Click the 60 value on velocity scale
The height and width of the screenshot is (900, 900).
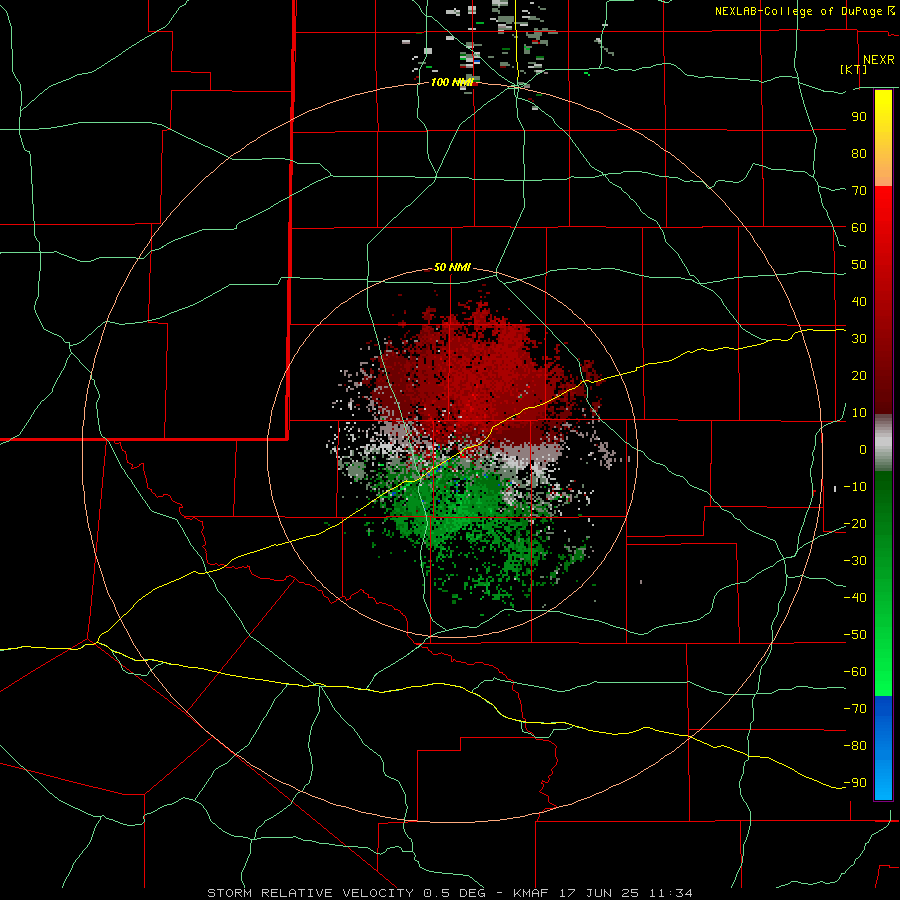[859, 227]
